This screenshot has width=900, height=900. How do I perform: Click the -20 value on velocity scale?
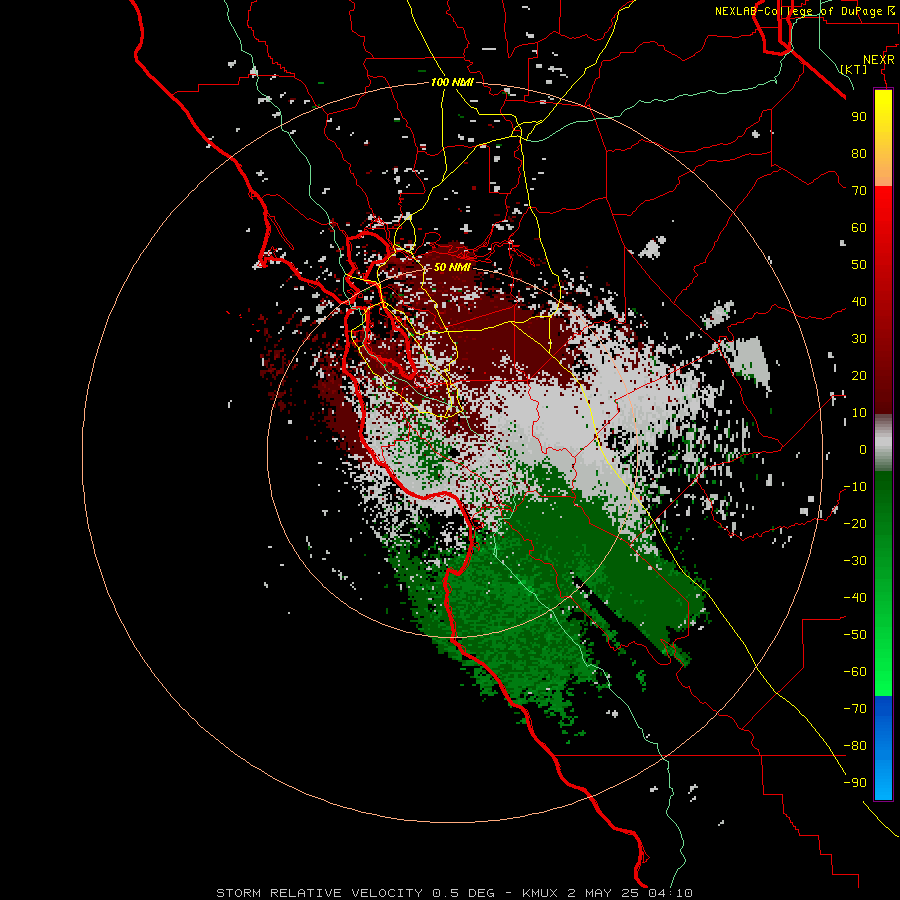click(855, 523)
